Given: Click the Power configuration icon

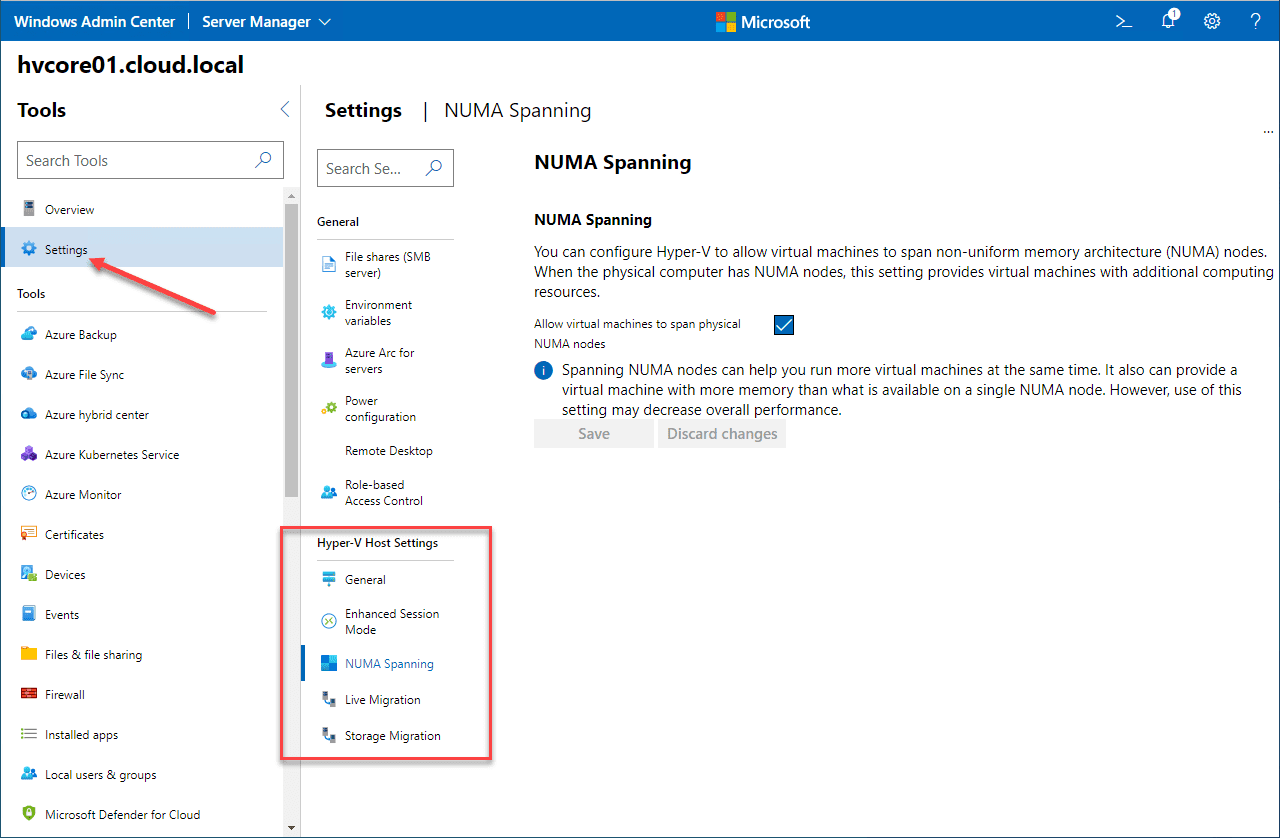Looking at the screenshot, I should pos(328,408).
